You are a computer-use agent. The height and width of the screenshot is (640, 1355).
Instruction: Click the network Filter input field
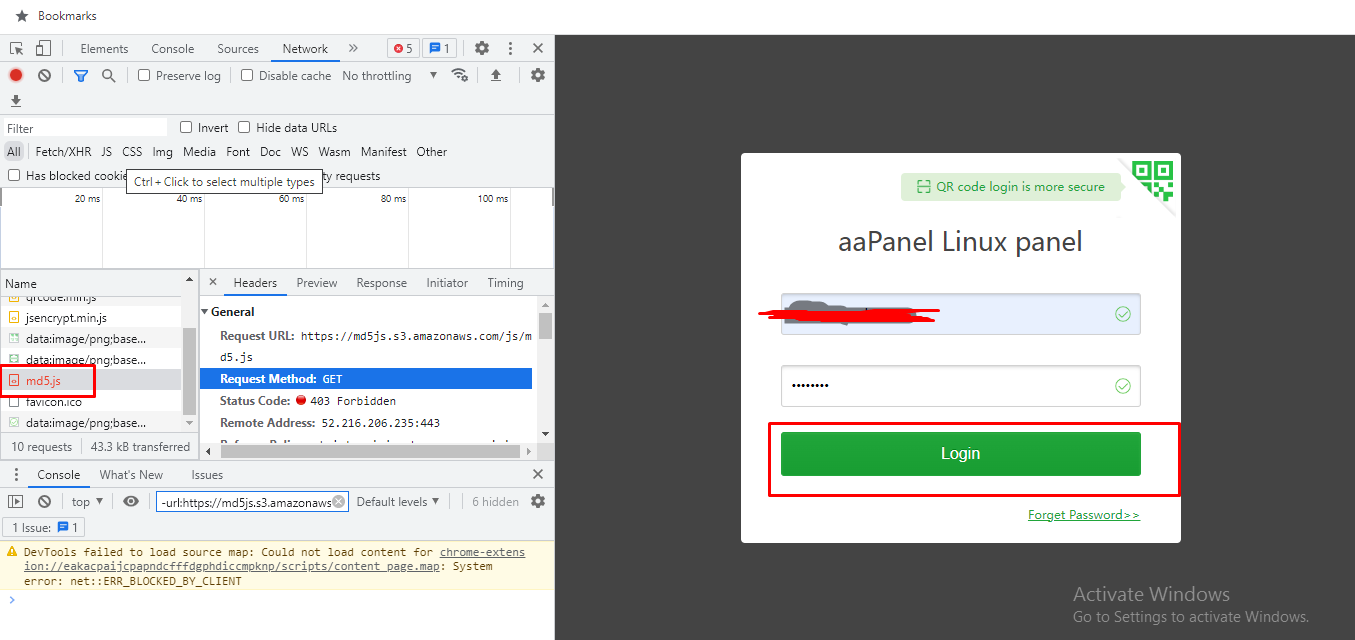tap(85, 128)
